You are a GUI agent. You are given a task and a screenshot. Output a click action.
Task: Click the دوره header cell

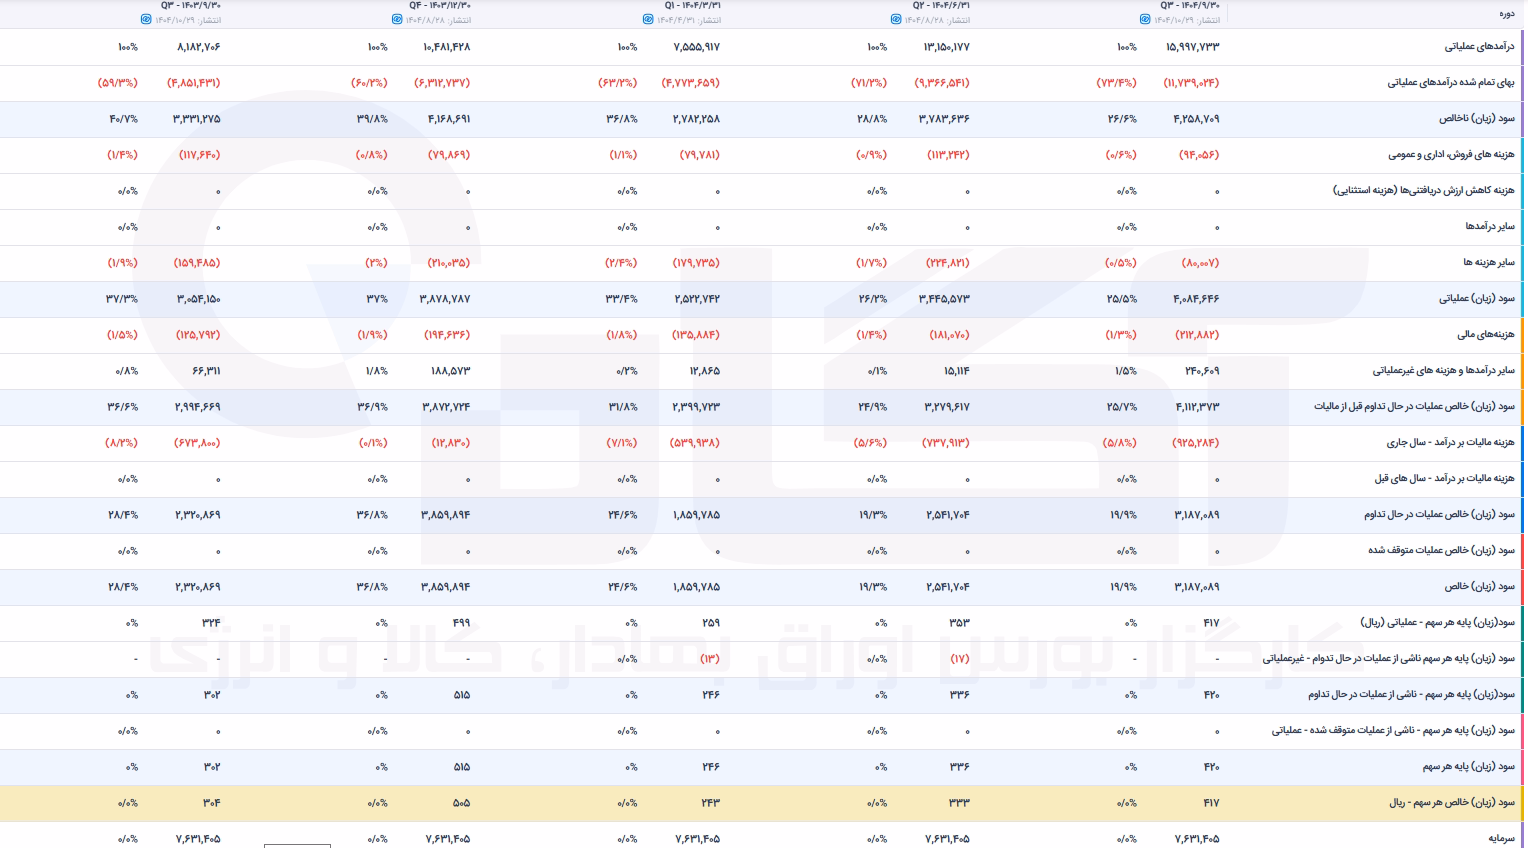(1506, 14)
